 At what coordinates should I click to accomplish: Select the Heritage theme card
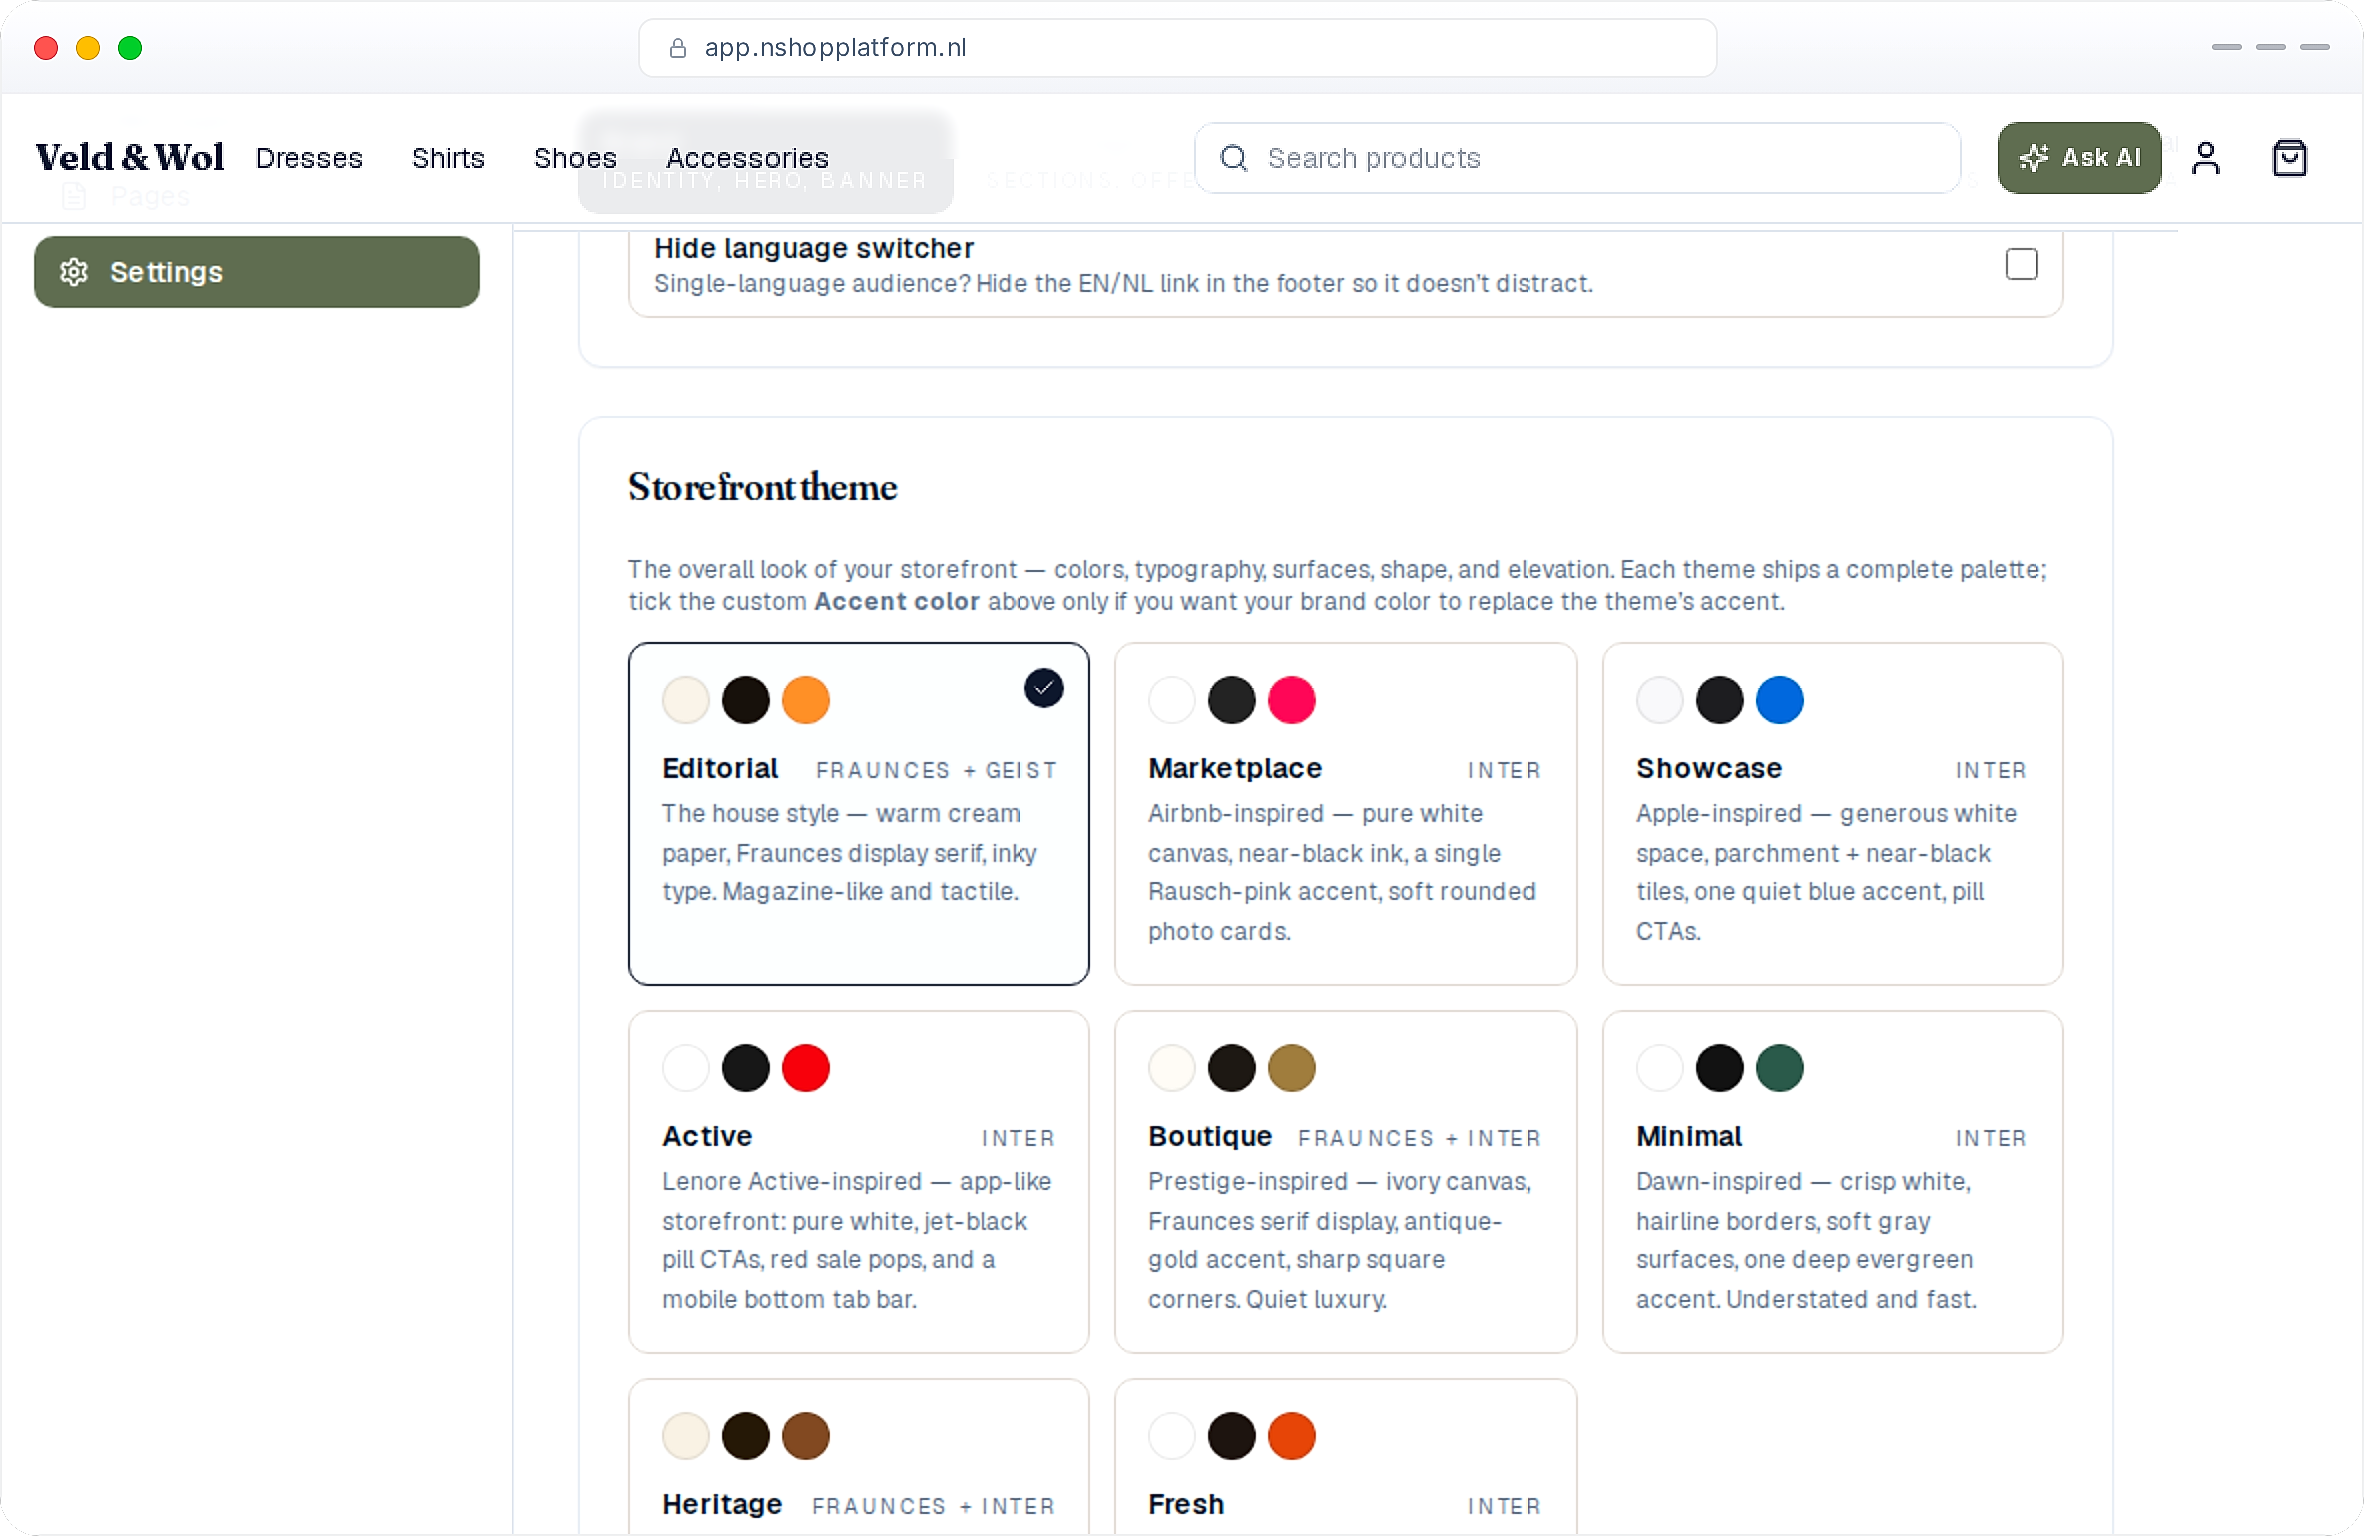[858, 1457]
